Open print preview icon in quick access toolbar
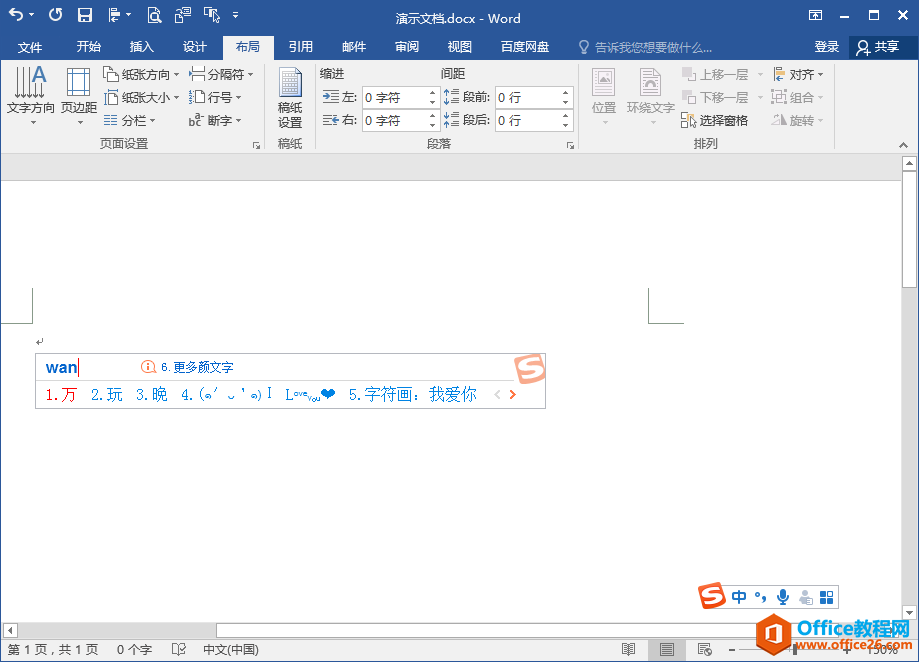The height and width of the screenshot is (662, 919). pyautogui.click(x=154, y=15)
